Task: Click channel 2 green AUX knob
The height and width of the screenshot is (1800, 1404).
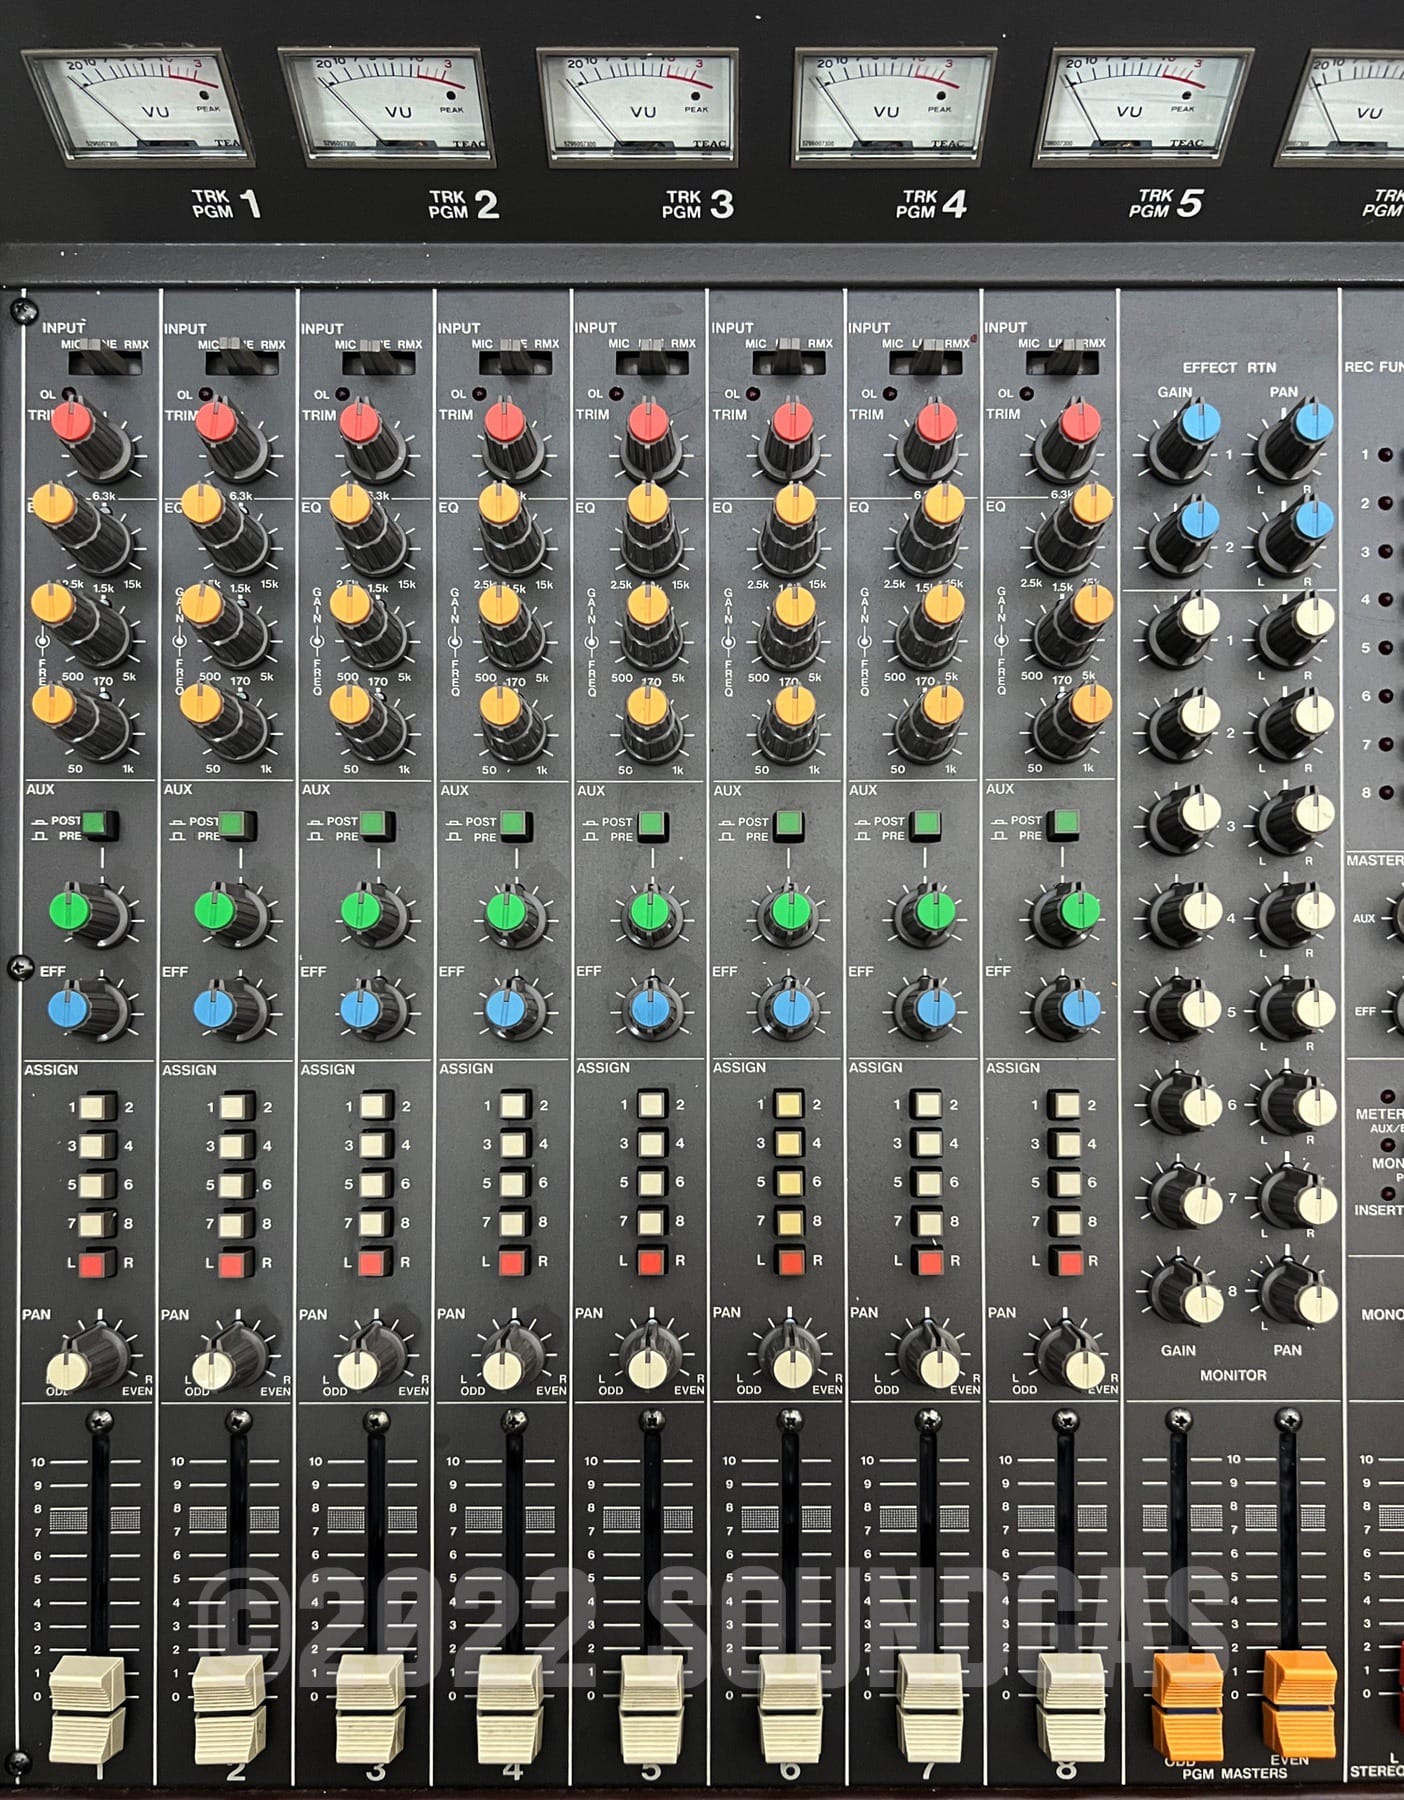Action: coord(217,911)
